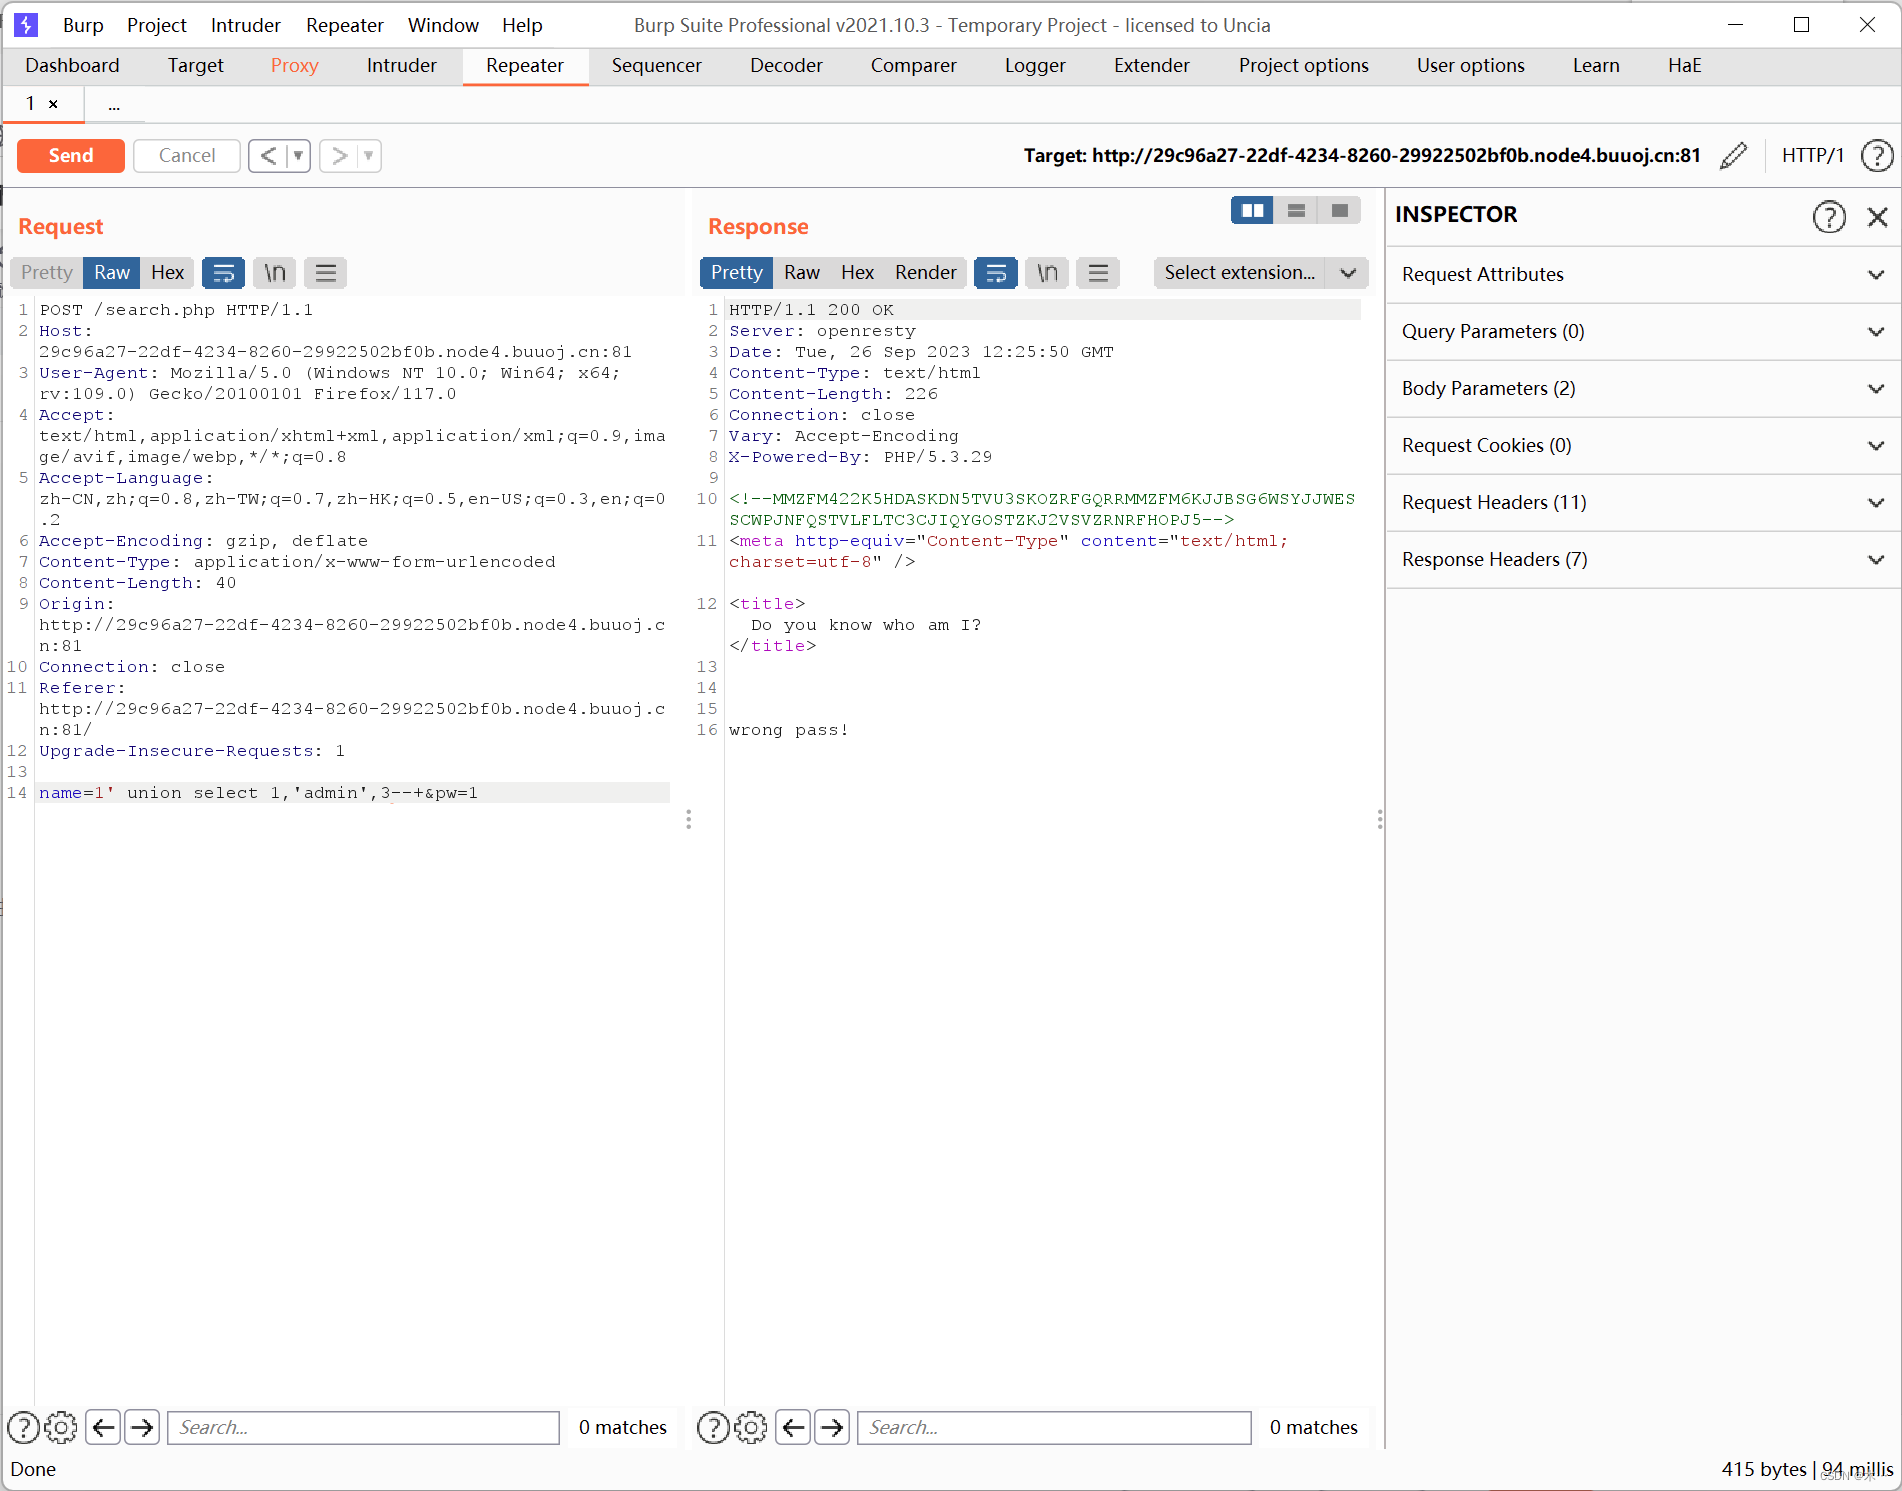The image size is (1902, 1491).
Task: Open Inspector help icon
Action: click(x=1829, y=216)
